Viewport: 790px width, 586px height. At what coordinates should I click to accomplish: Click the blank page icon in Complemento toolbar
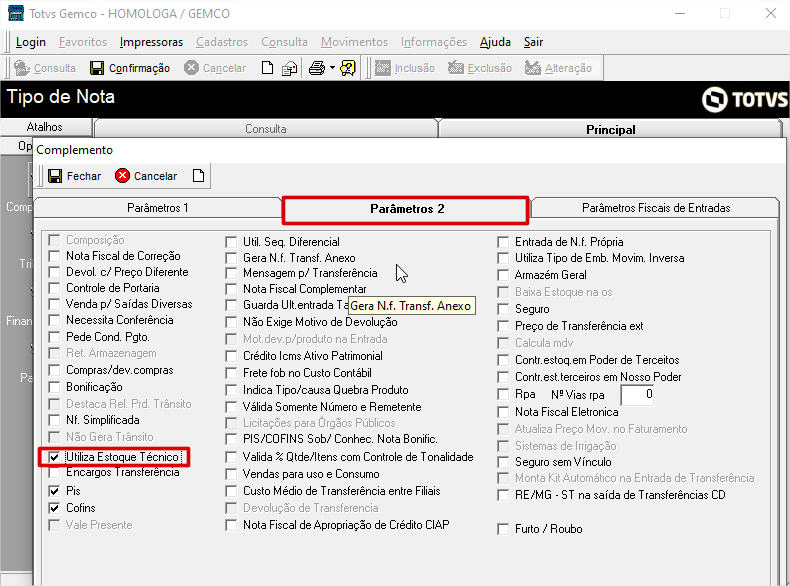pyautogui.click(x=199, y=176)
